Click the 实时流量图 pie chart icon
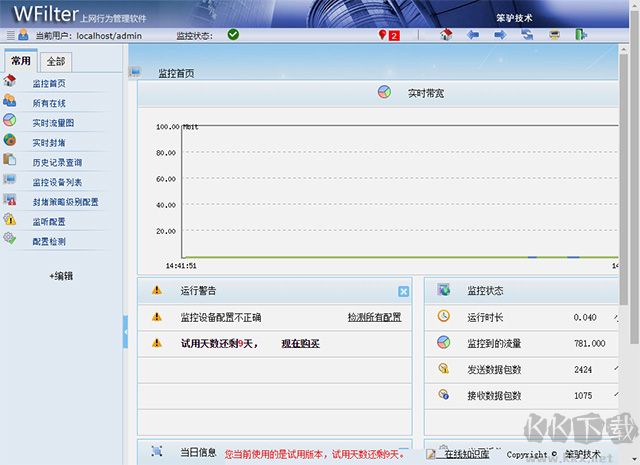The width and height of the screenshot is (640, 465). tap(10, 120)
